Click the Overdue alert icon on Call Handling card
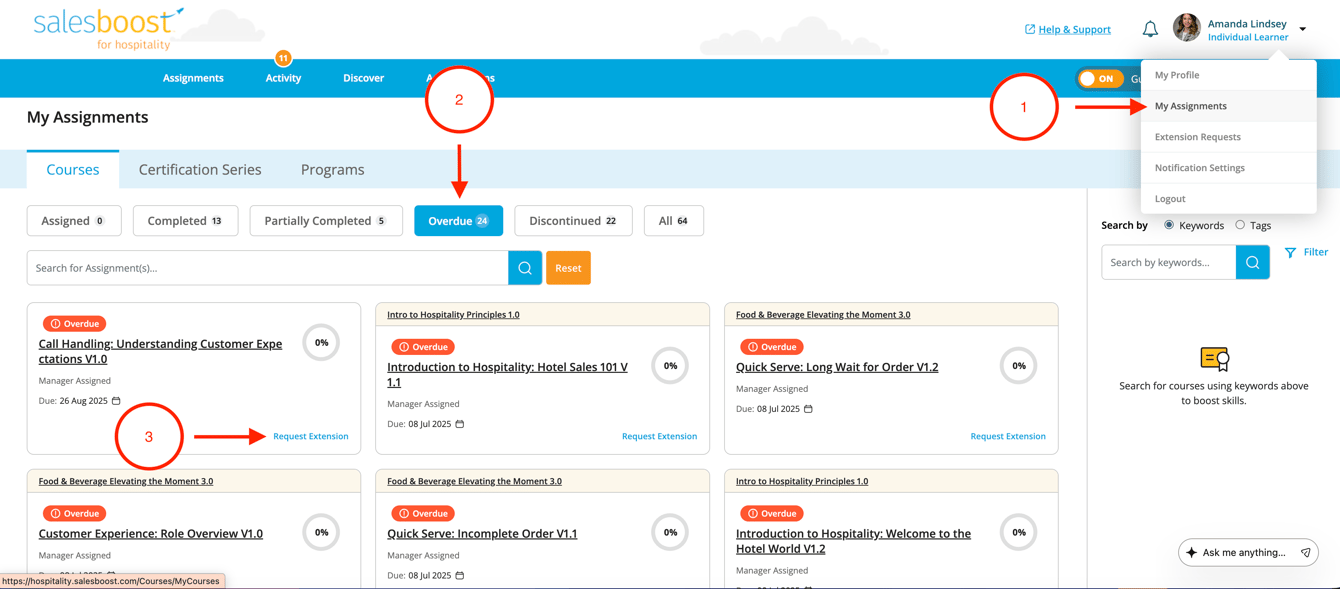1340x589 pixels. point(55,324)
